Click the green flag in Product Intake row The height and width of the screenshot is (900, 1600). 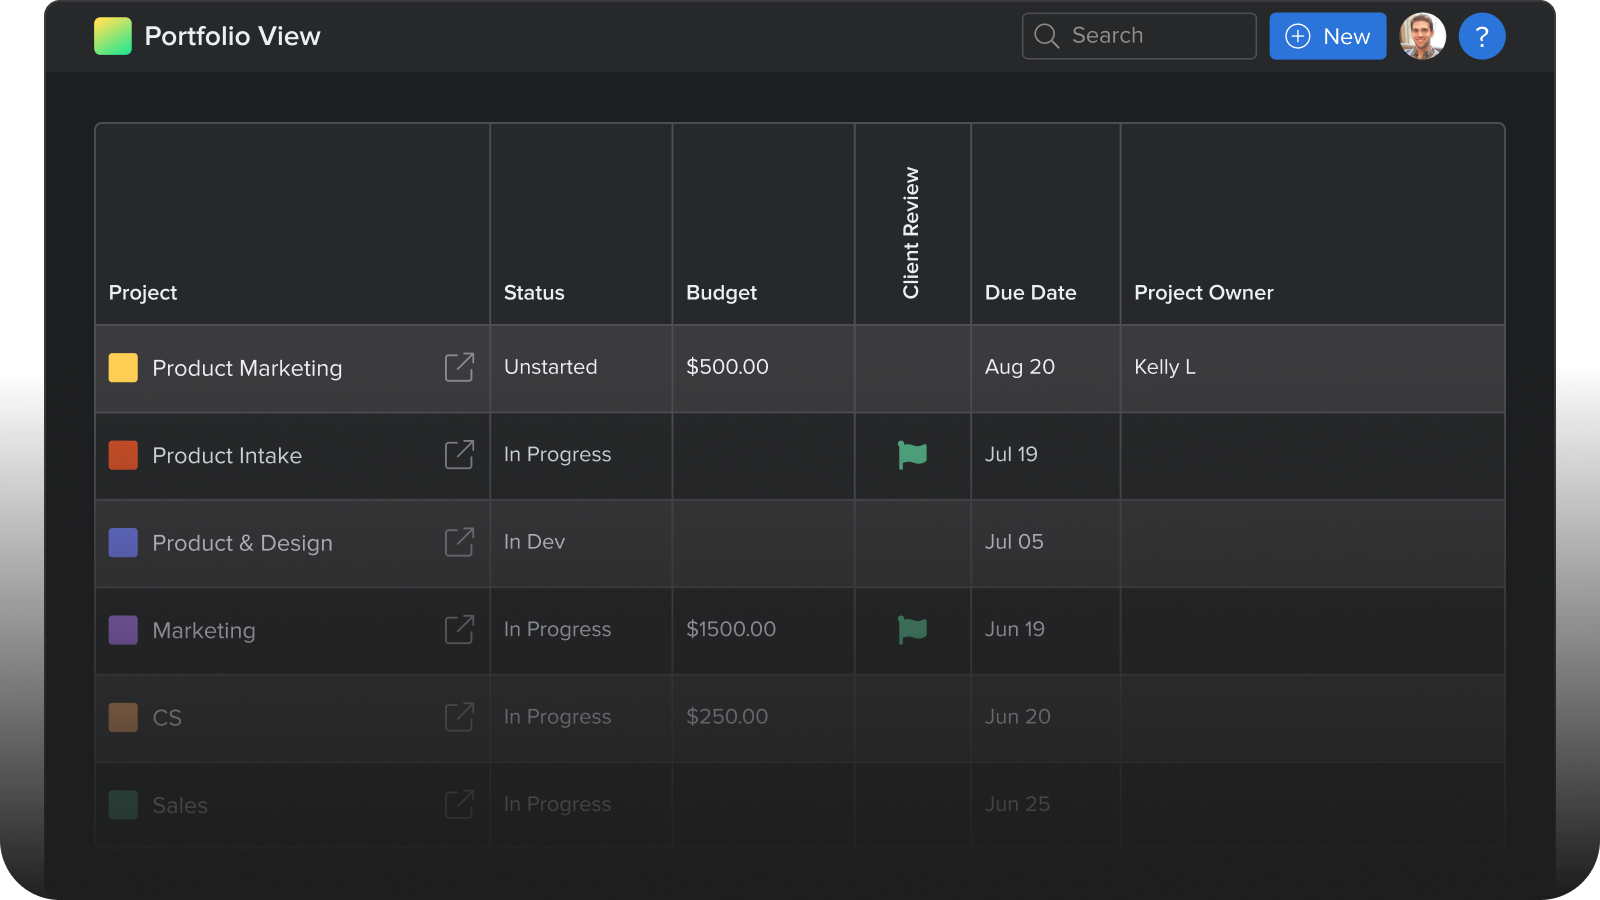click(x=912, y=455)
